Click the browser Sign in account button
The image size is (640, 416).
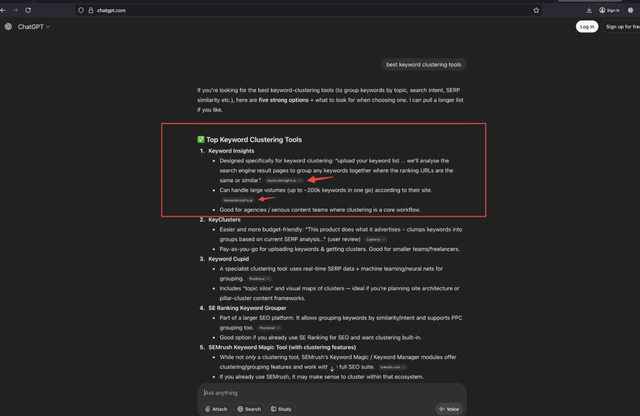(609, 10)
